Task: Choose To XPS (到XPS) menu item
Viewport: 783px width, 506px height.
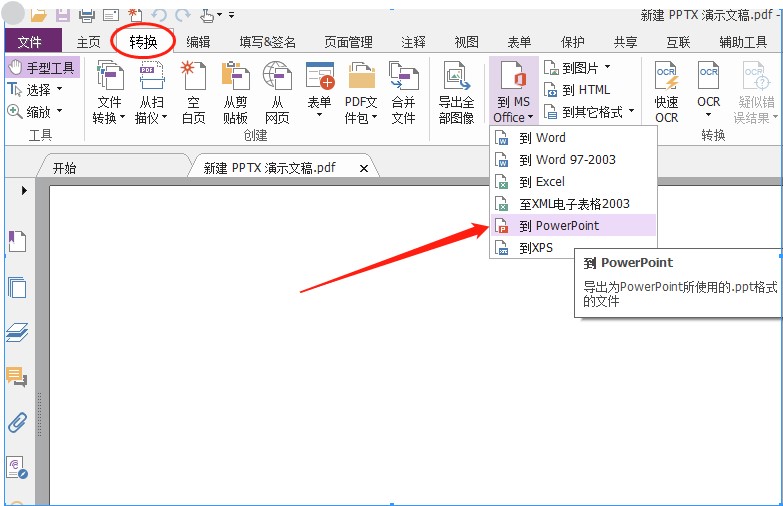Action: (532, 247)
